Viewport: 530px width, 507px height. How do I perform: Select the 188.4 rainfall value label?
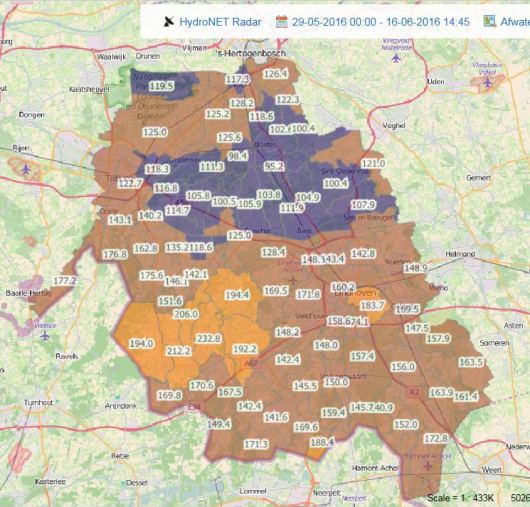tap(322, 442)
